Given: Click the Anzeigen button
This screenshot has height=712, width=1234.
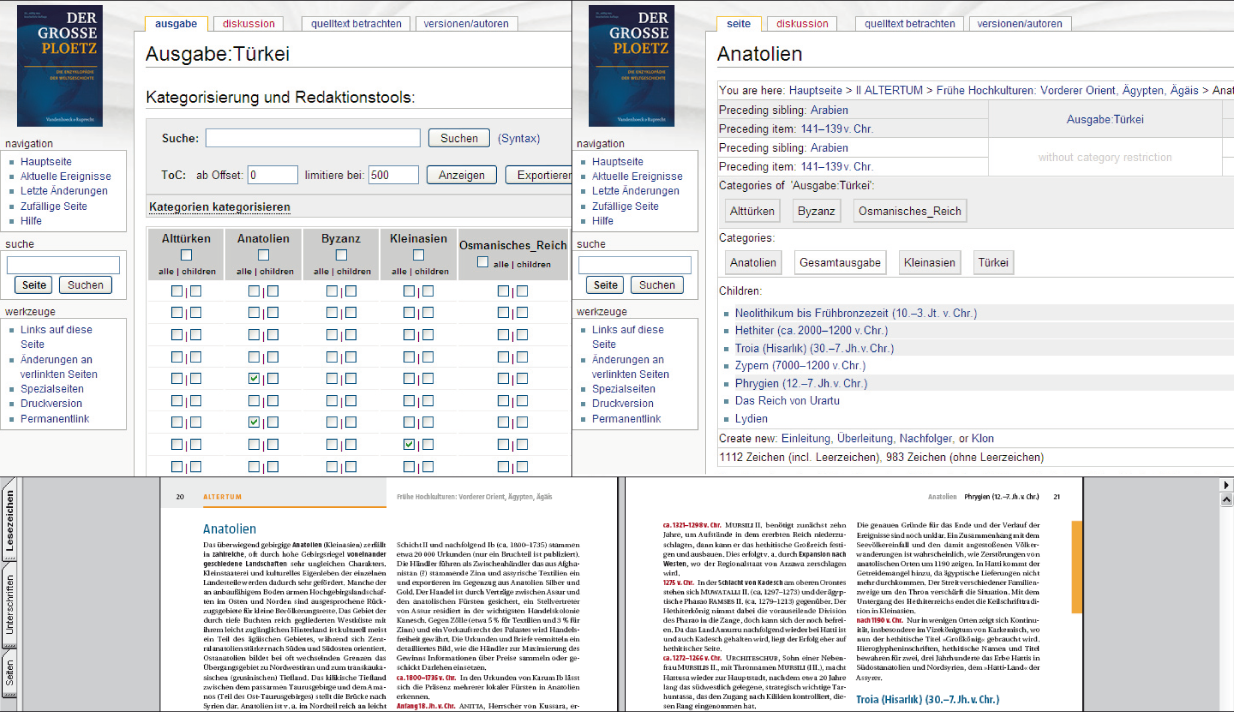Looking at the screenshot, I should pos(462,175).
